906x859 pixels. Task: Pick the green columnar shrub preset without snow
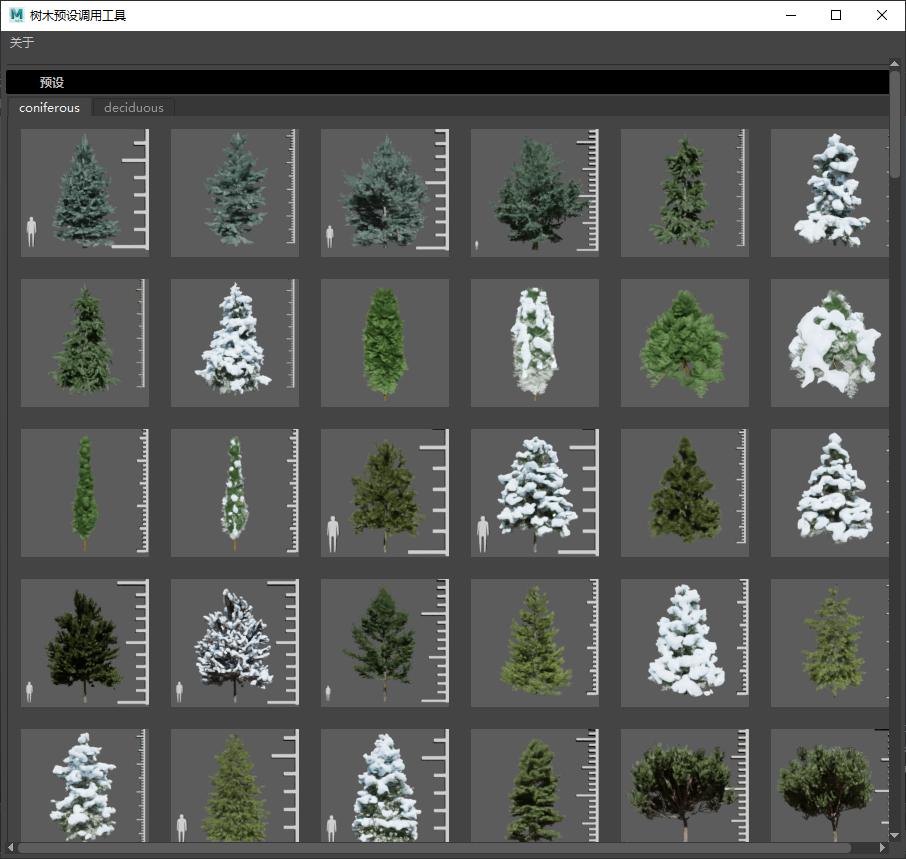(385, 343)
